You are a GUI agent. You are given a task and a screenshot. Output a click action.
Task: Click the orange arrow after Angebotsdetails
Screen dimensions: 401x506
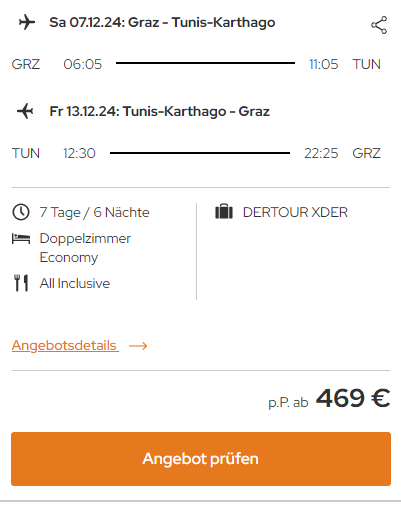coord(138,346)
